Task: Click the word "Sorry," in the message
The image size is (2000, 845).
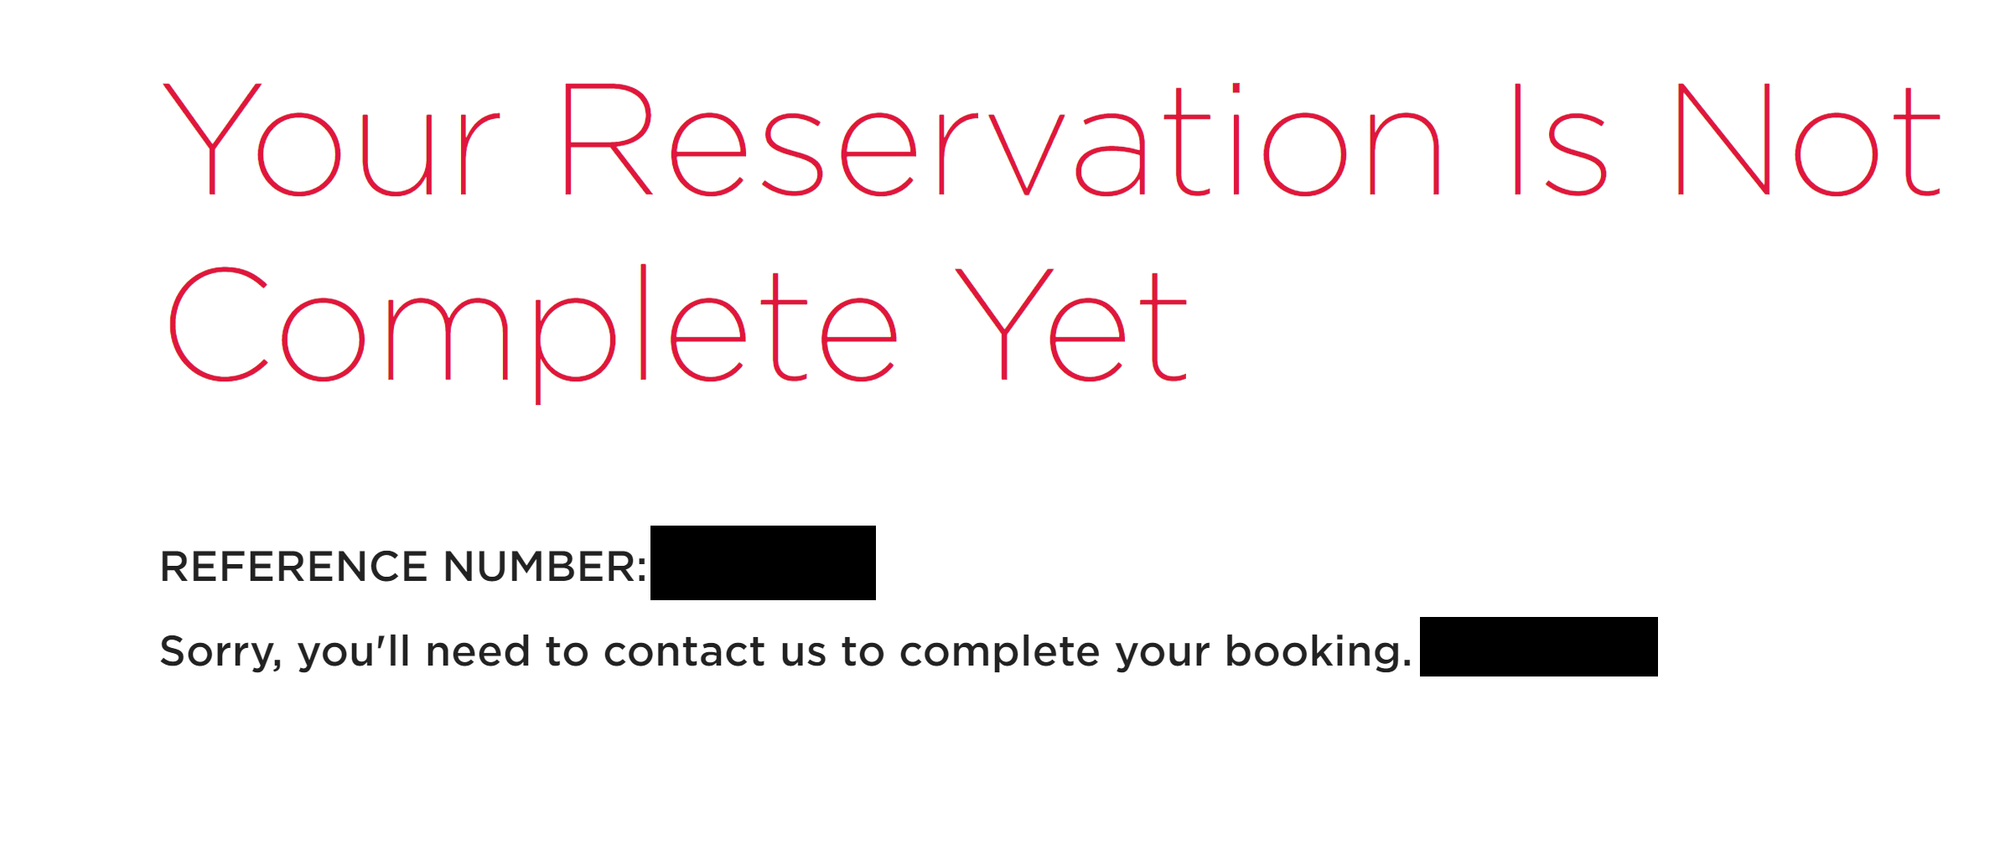Action: [x=221, y=652]
